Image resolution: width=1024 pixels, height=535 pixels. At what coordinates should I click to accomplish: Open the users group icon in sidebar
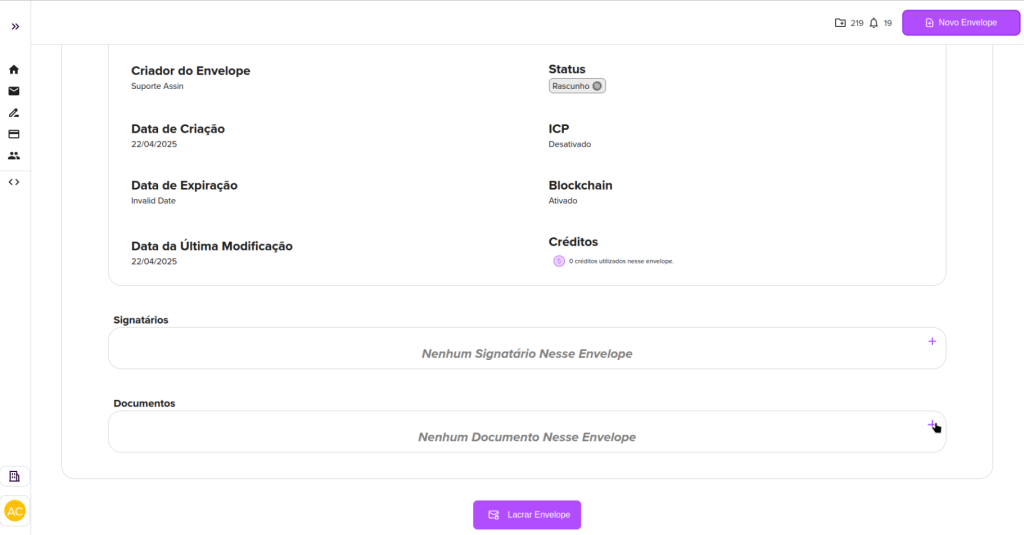point(14,156)
